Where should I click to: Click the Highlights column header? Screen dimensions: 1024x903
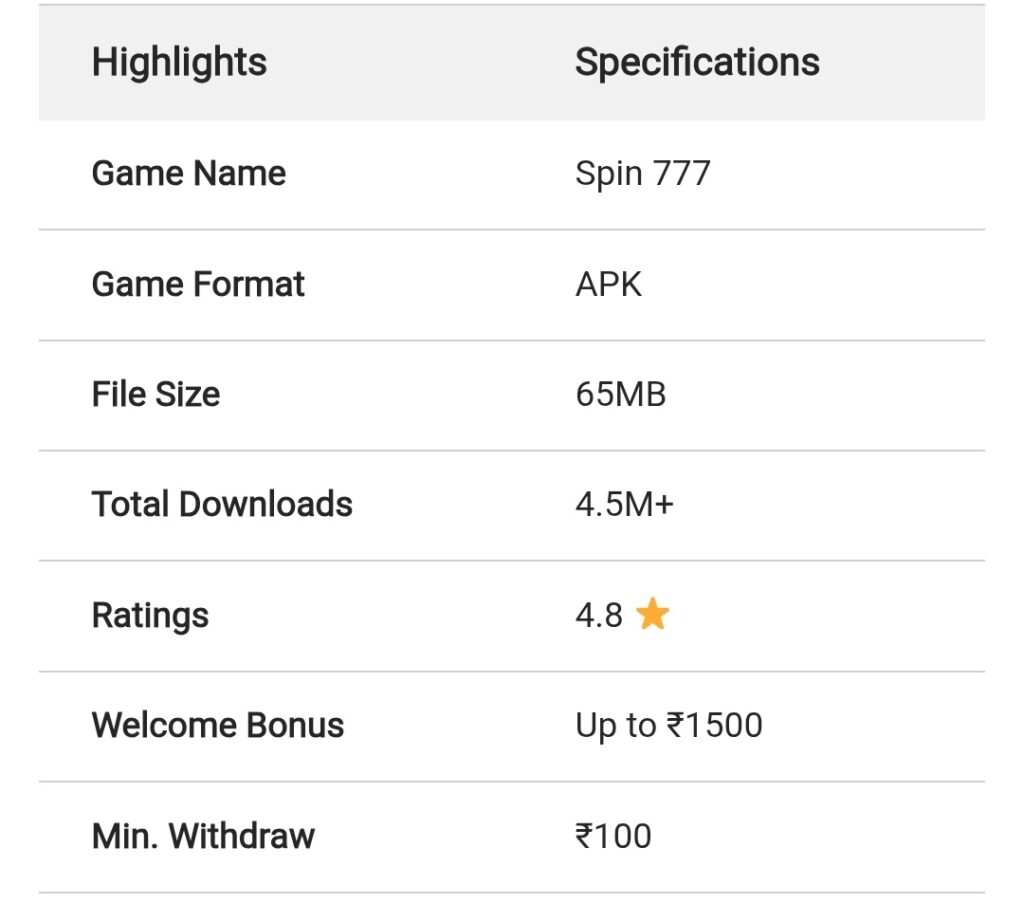coord(179,63)
